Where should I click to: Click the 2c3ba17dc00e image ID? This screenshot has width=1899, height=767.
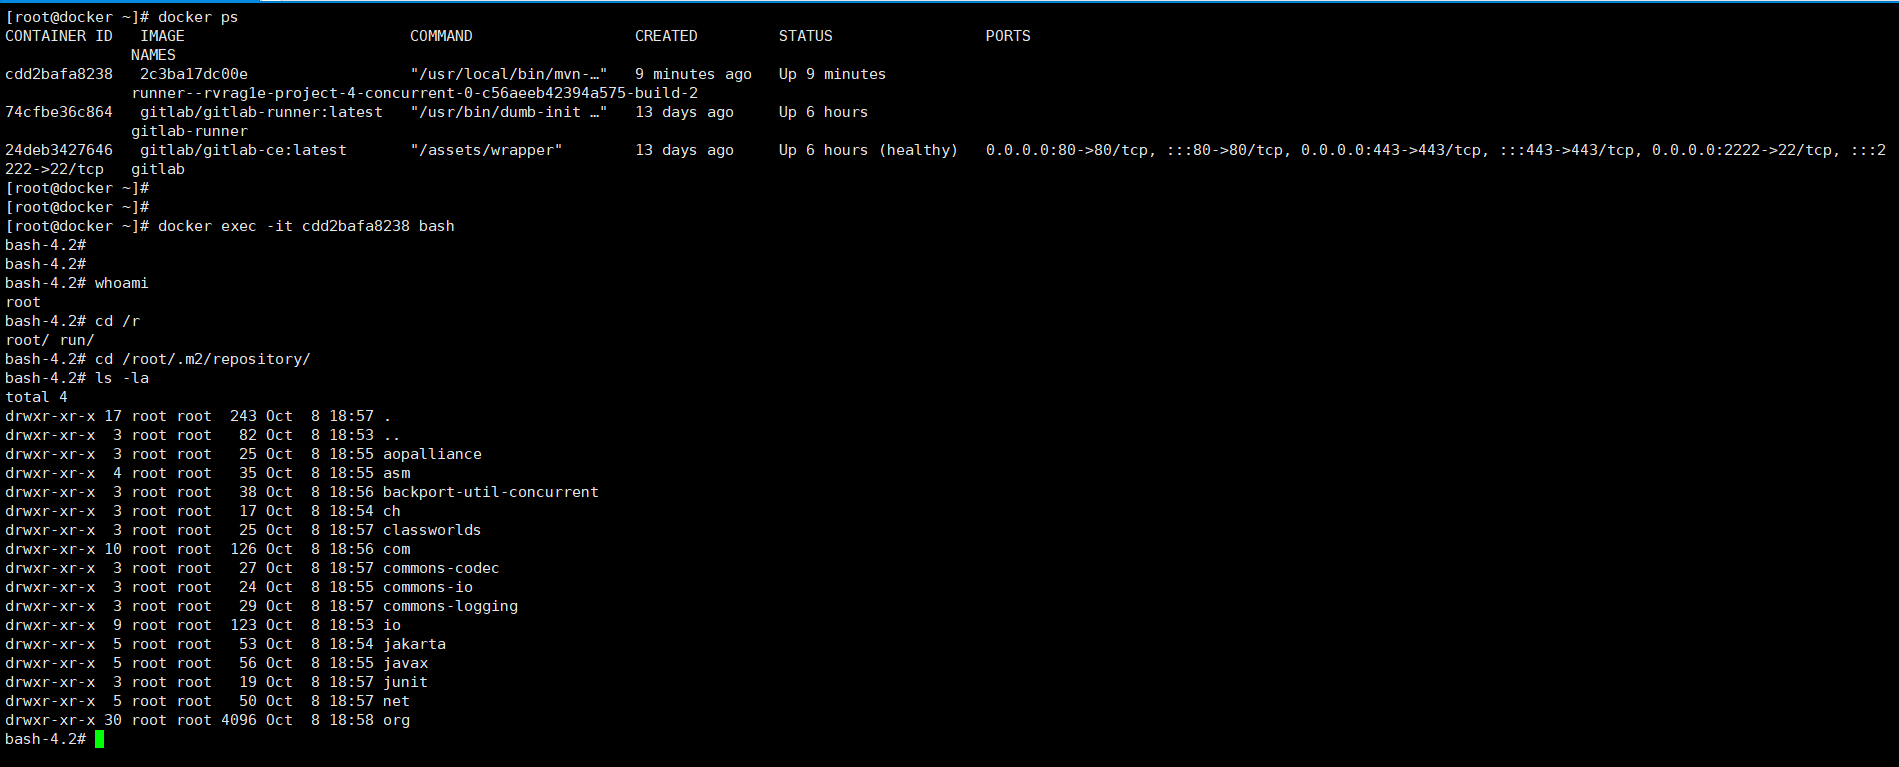click(194, 74)
